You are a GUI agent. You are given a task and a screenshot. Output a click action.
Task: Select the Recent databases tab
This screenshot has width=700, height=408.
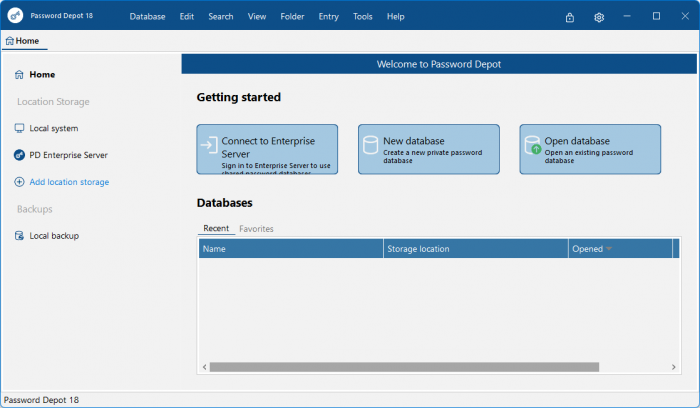click(x=215, y=229)
